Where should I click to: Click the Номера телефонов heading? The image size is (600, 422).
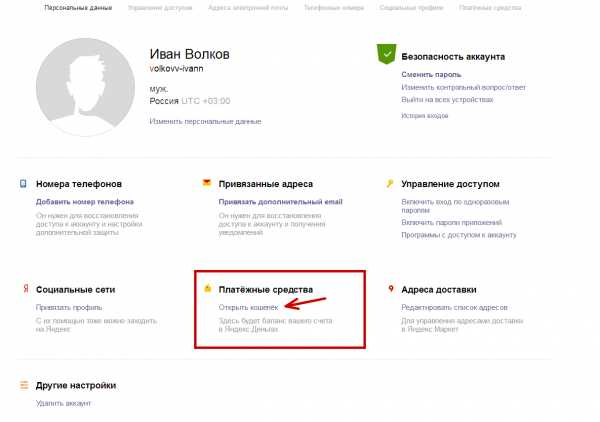79,184
